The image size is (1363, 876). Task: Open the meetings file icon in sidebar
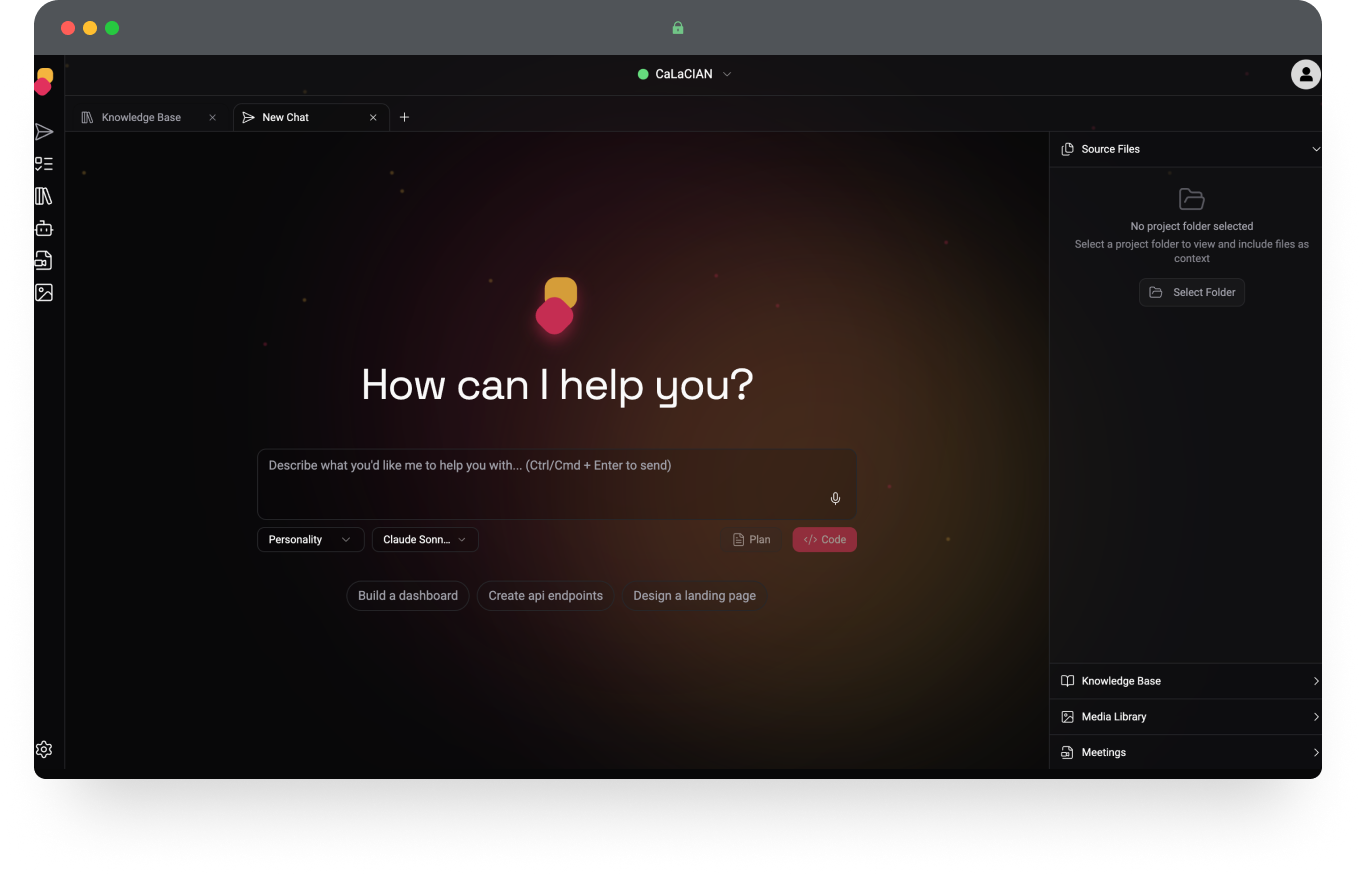[x=44, y=260]
